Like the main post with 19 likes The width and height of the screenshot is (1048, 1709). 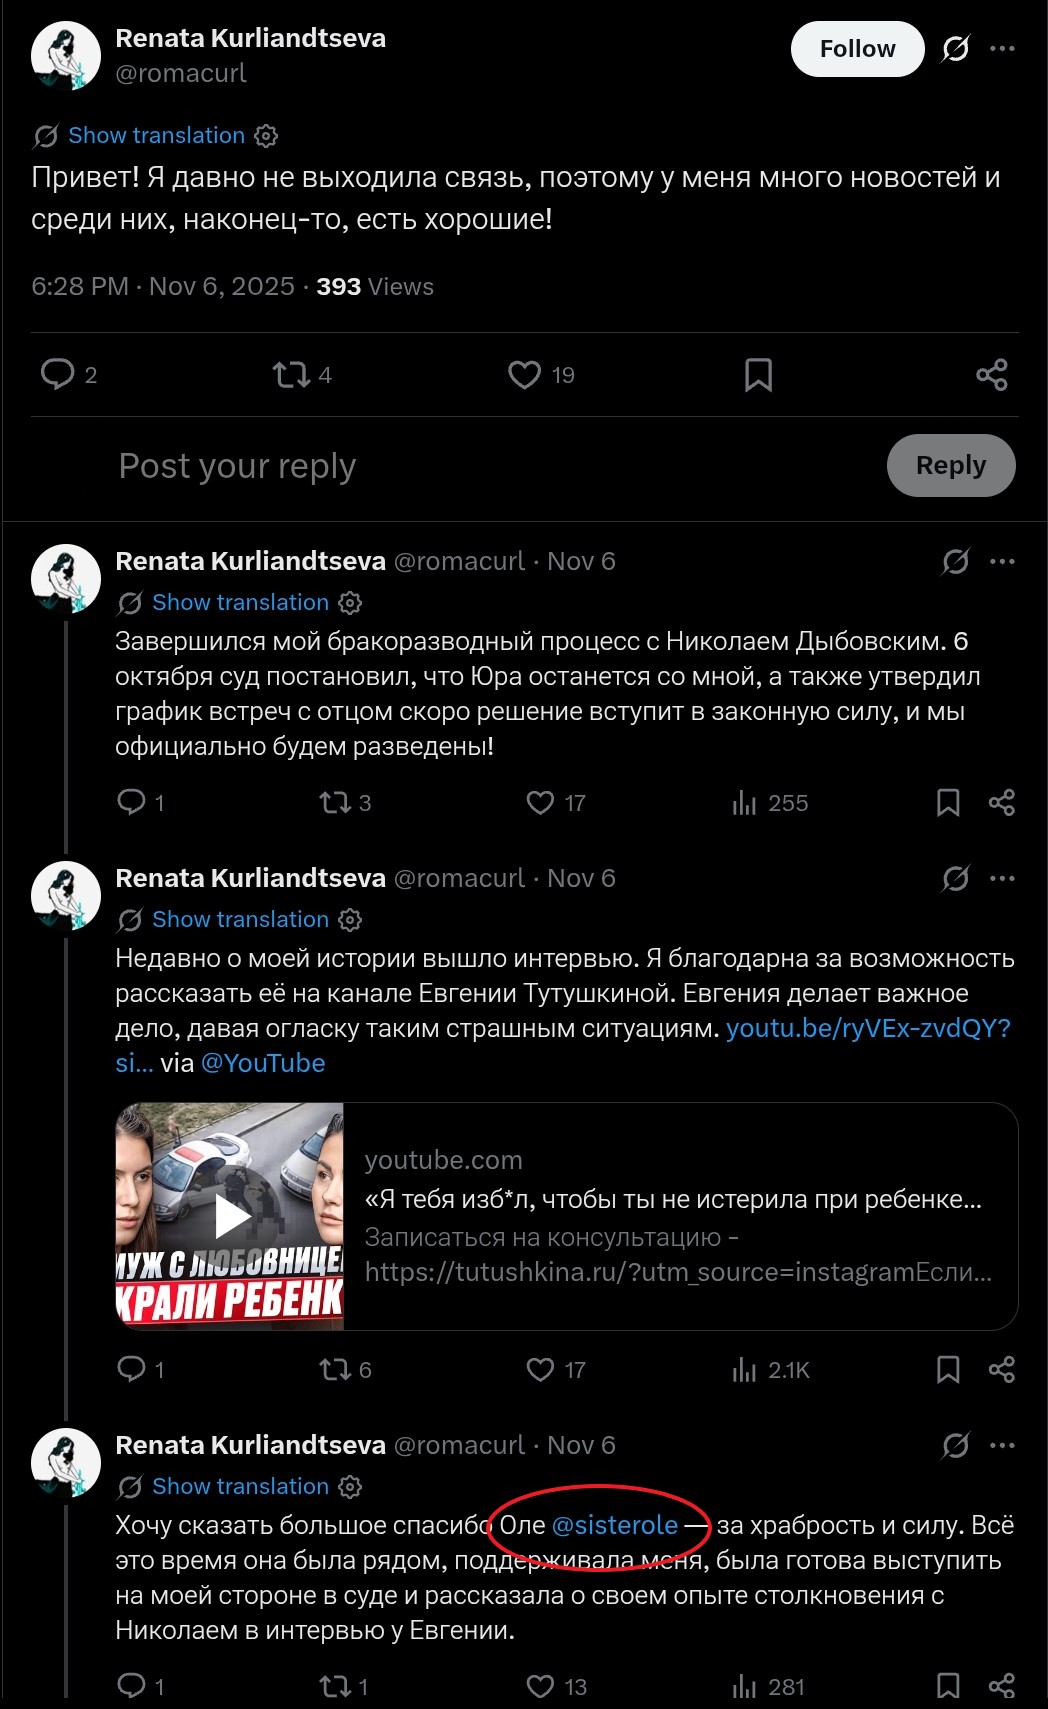525,375
